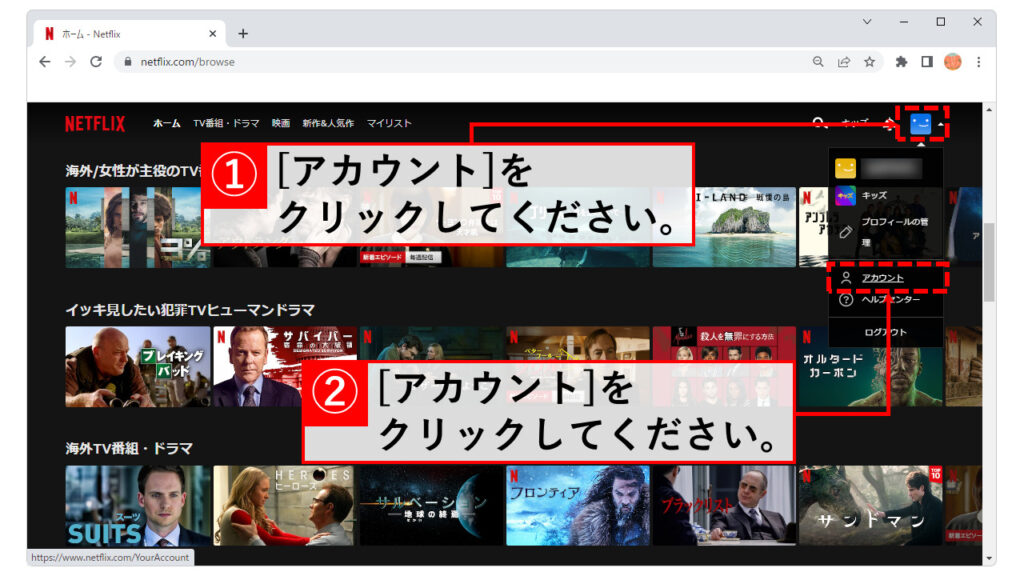Open 新作&人気作 navigation link
Viewport: 1024px width, 576px height.
(x=328, y=124)
